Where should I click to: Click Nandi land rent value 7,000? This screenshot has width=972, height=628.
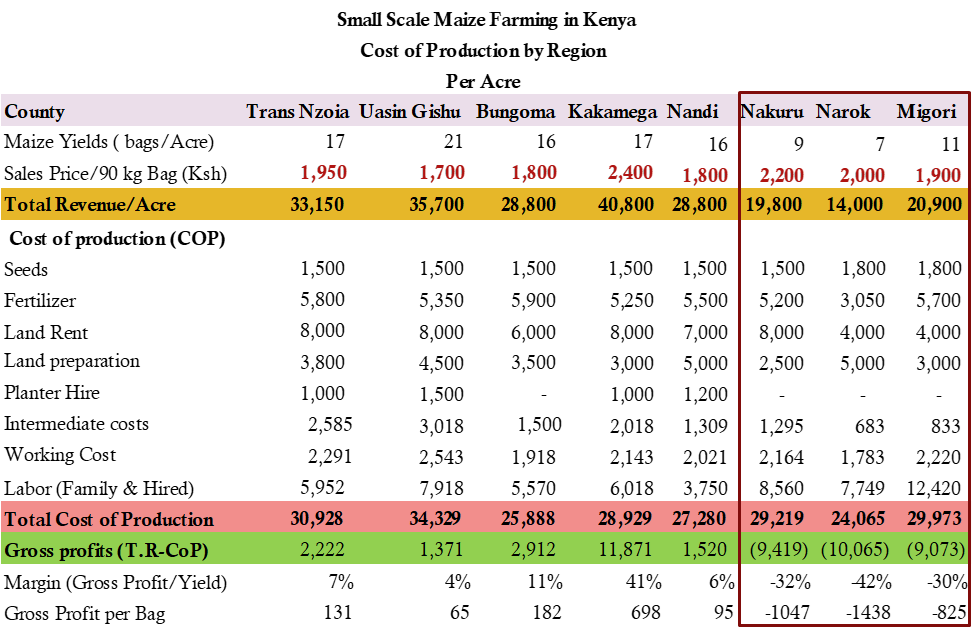705,332
